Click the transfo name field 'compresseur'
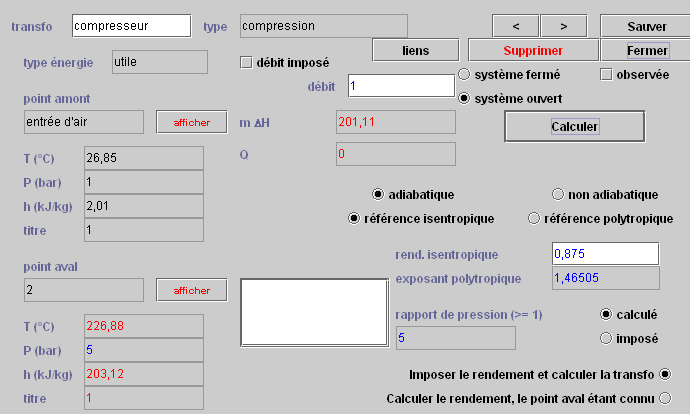 132,26
